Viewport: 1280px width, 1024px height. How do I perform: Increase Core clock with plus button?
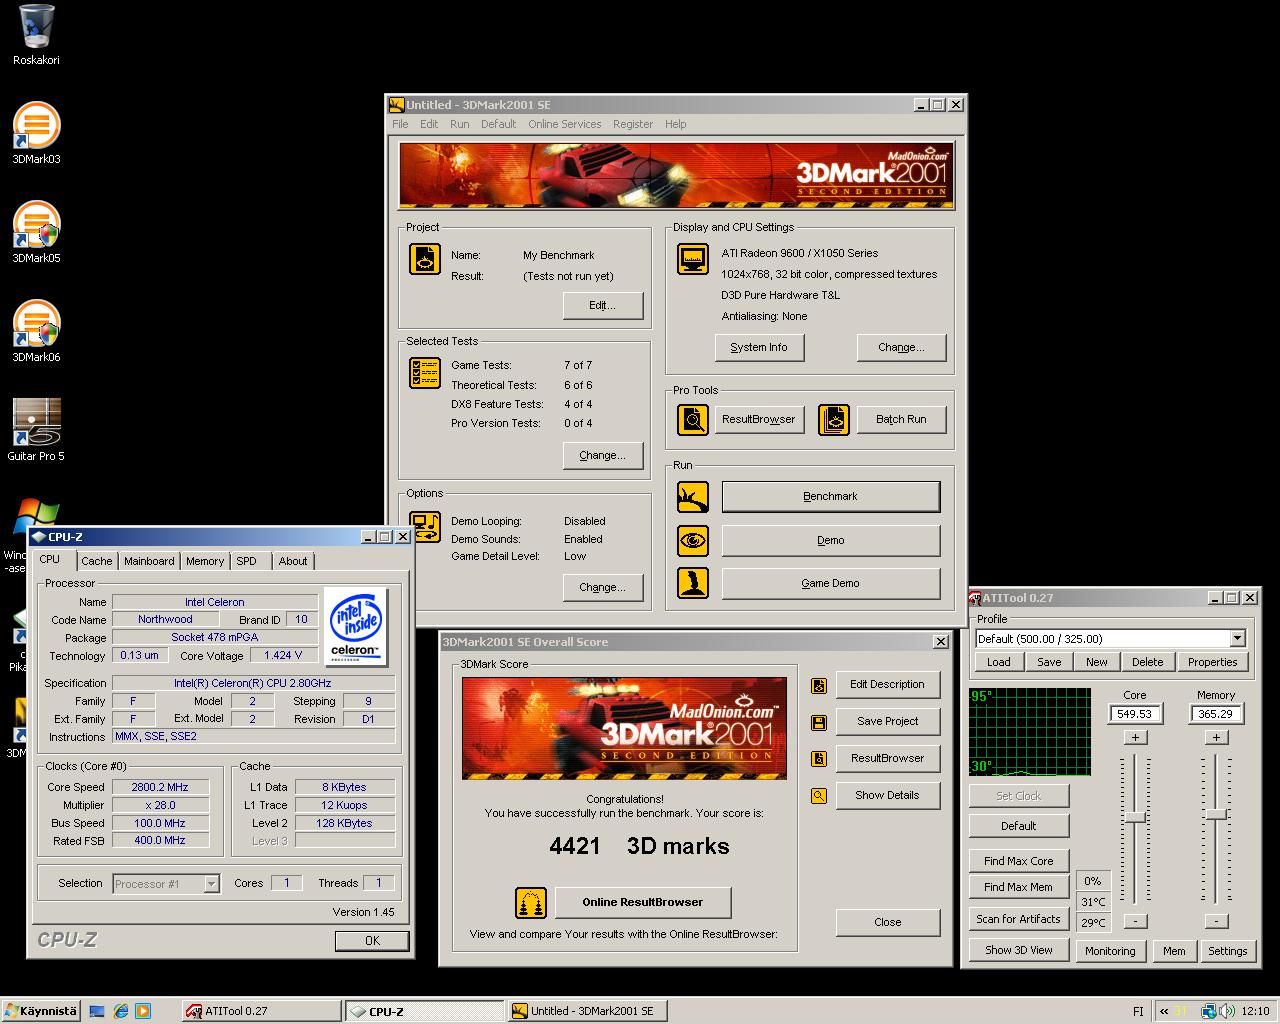click(1135, 738)
